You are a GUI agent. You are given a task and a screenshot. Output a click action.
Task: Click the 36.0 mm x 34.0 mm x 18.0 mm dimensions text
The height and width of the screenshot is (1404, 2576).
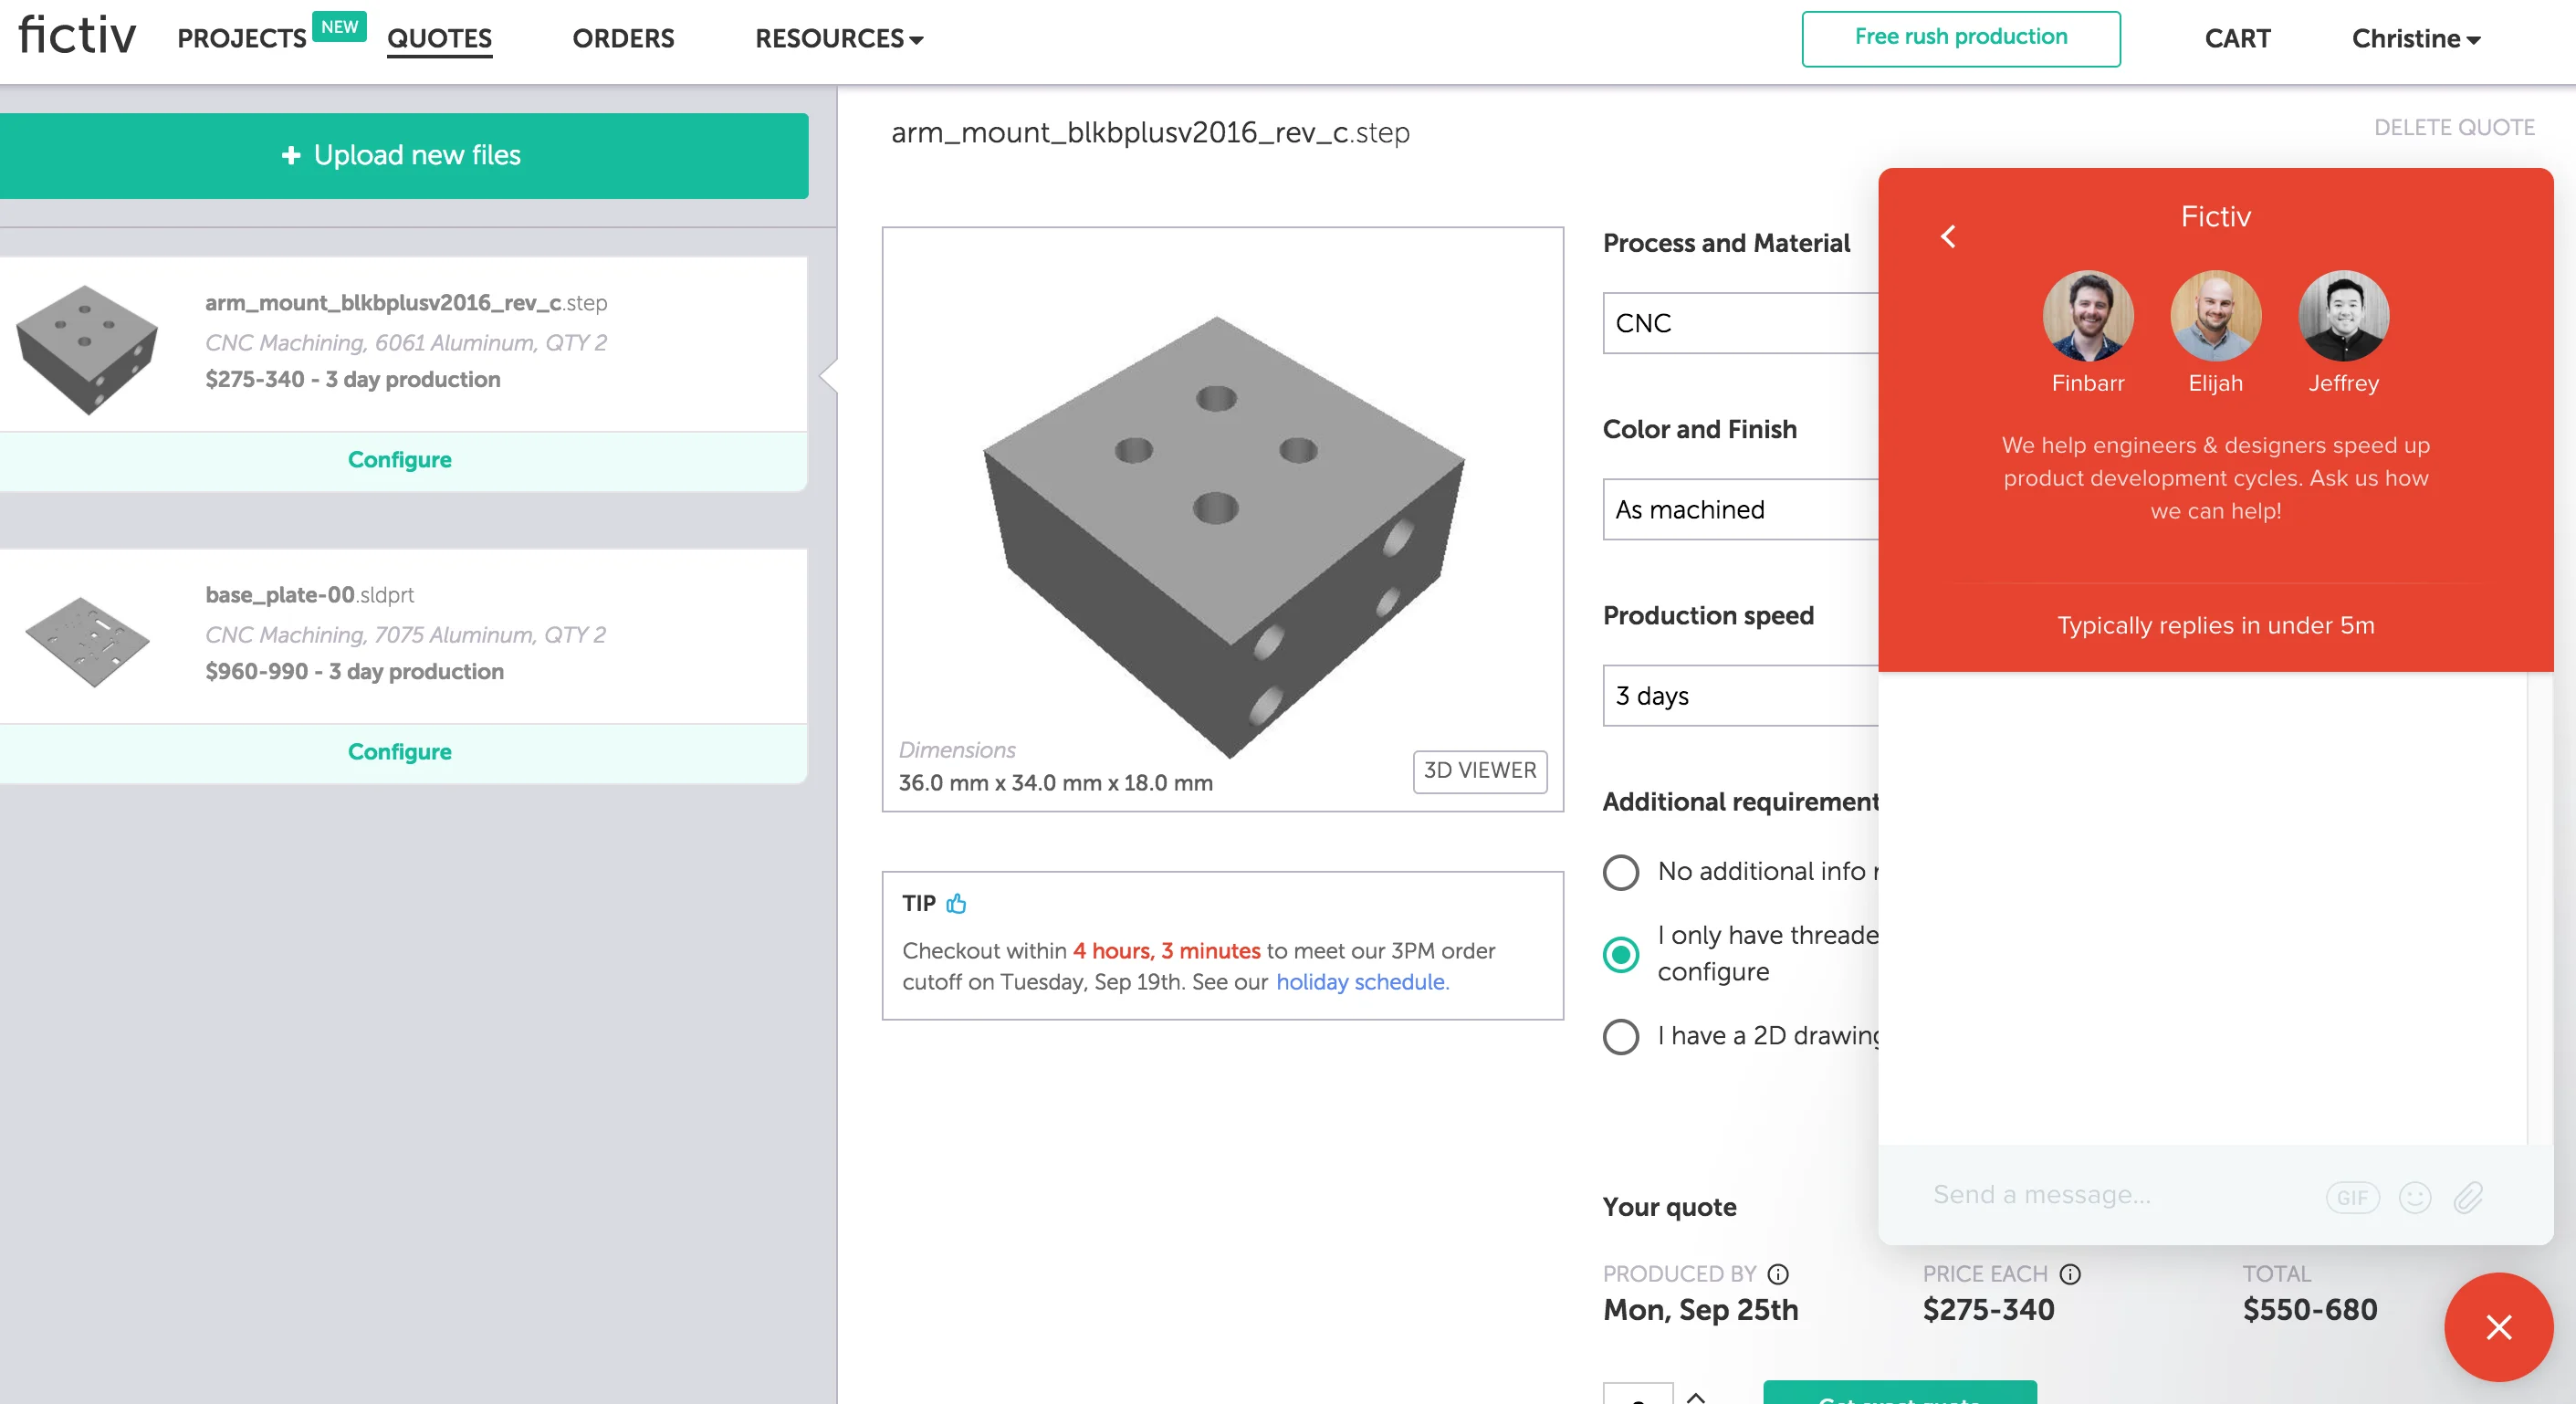pyautogui.click(x=1055, y=782)
